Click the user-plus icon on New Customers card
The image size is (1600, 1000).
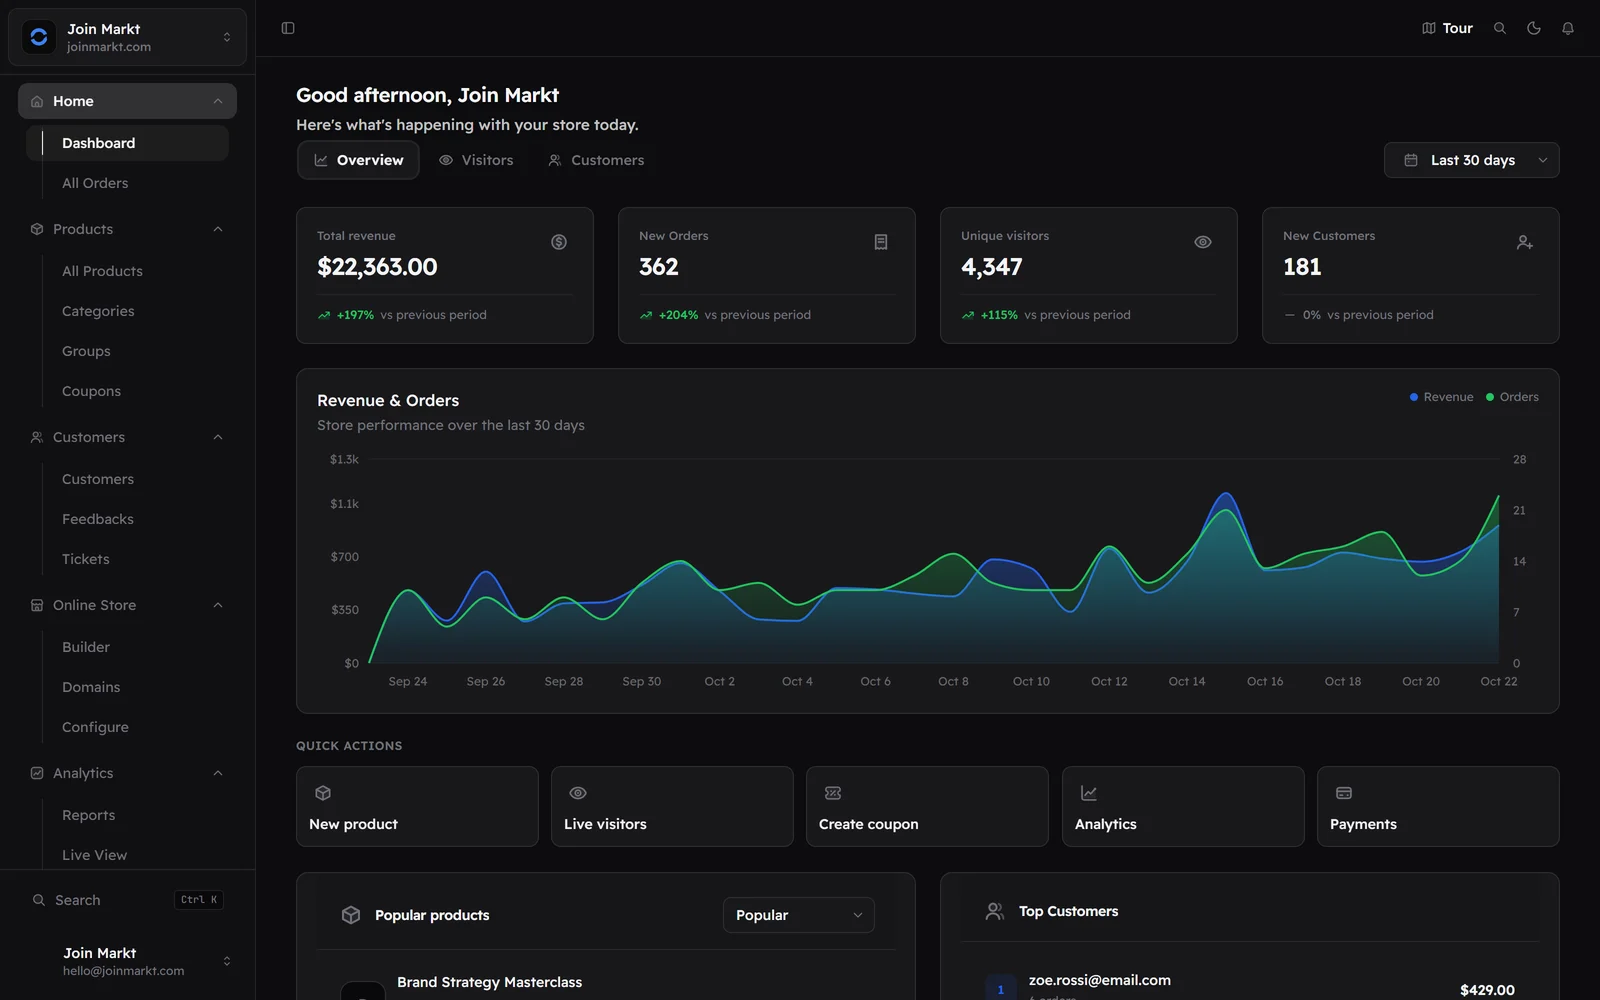pos(1525,242)
